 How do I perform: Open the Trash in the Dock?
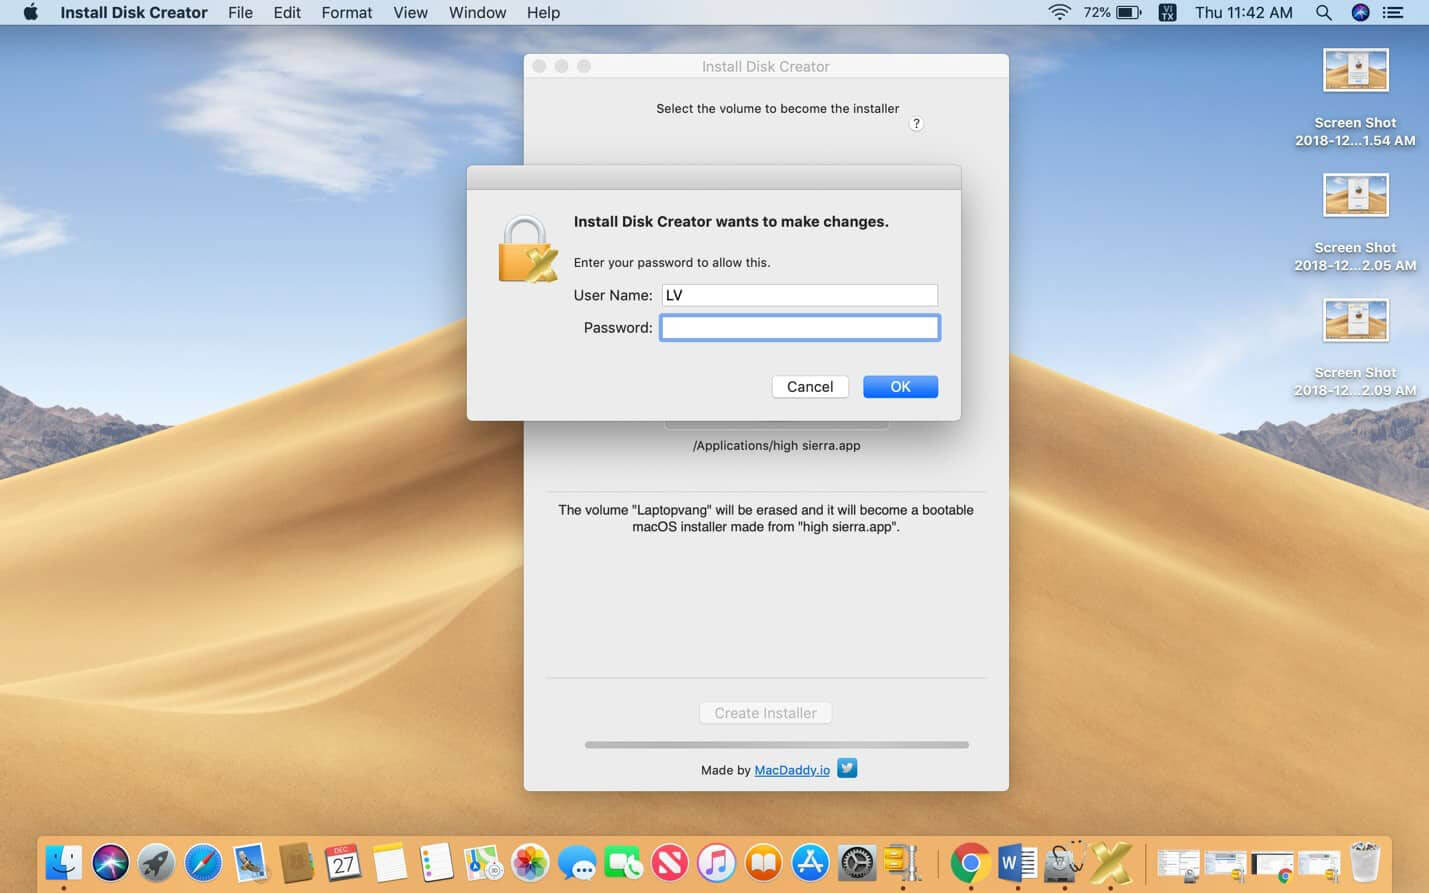(1364, 862)
